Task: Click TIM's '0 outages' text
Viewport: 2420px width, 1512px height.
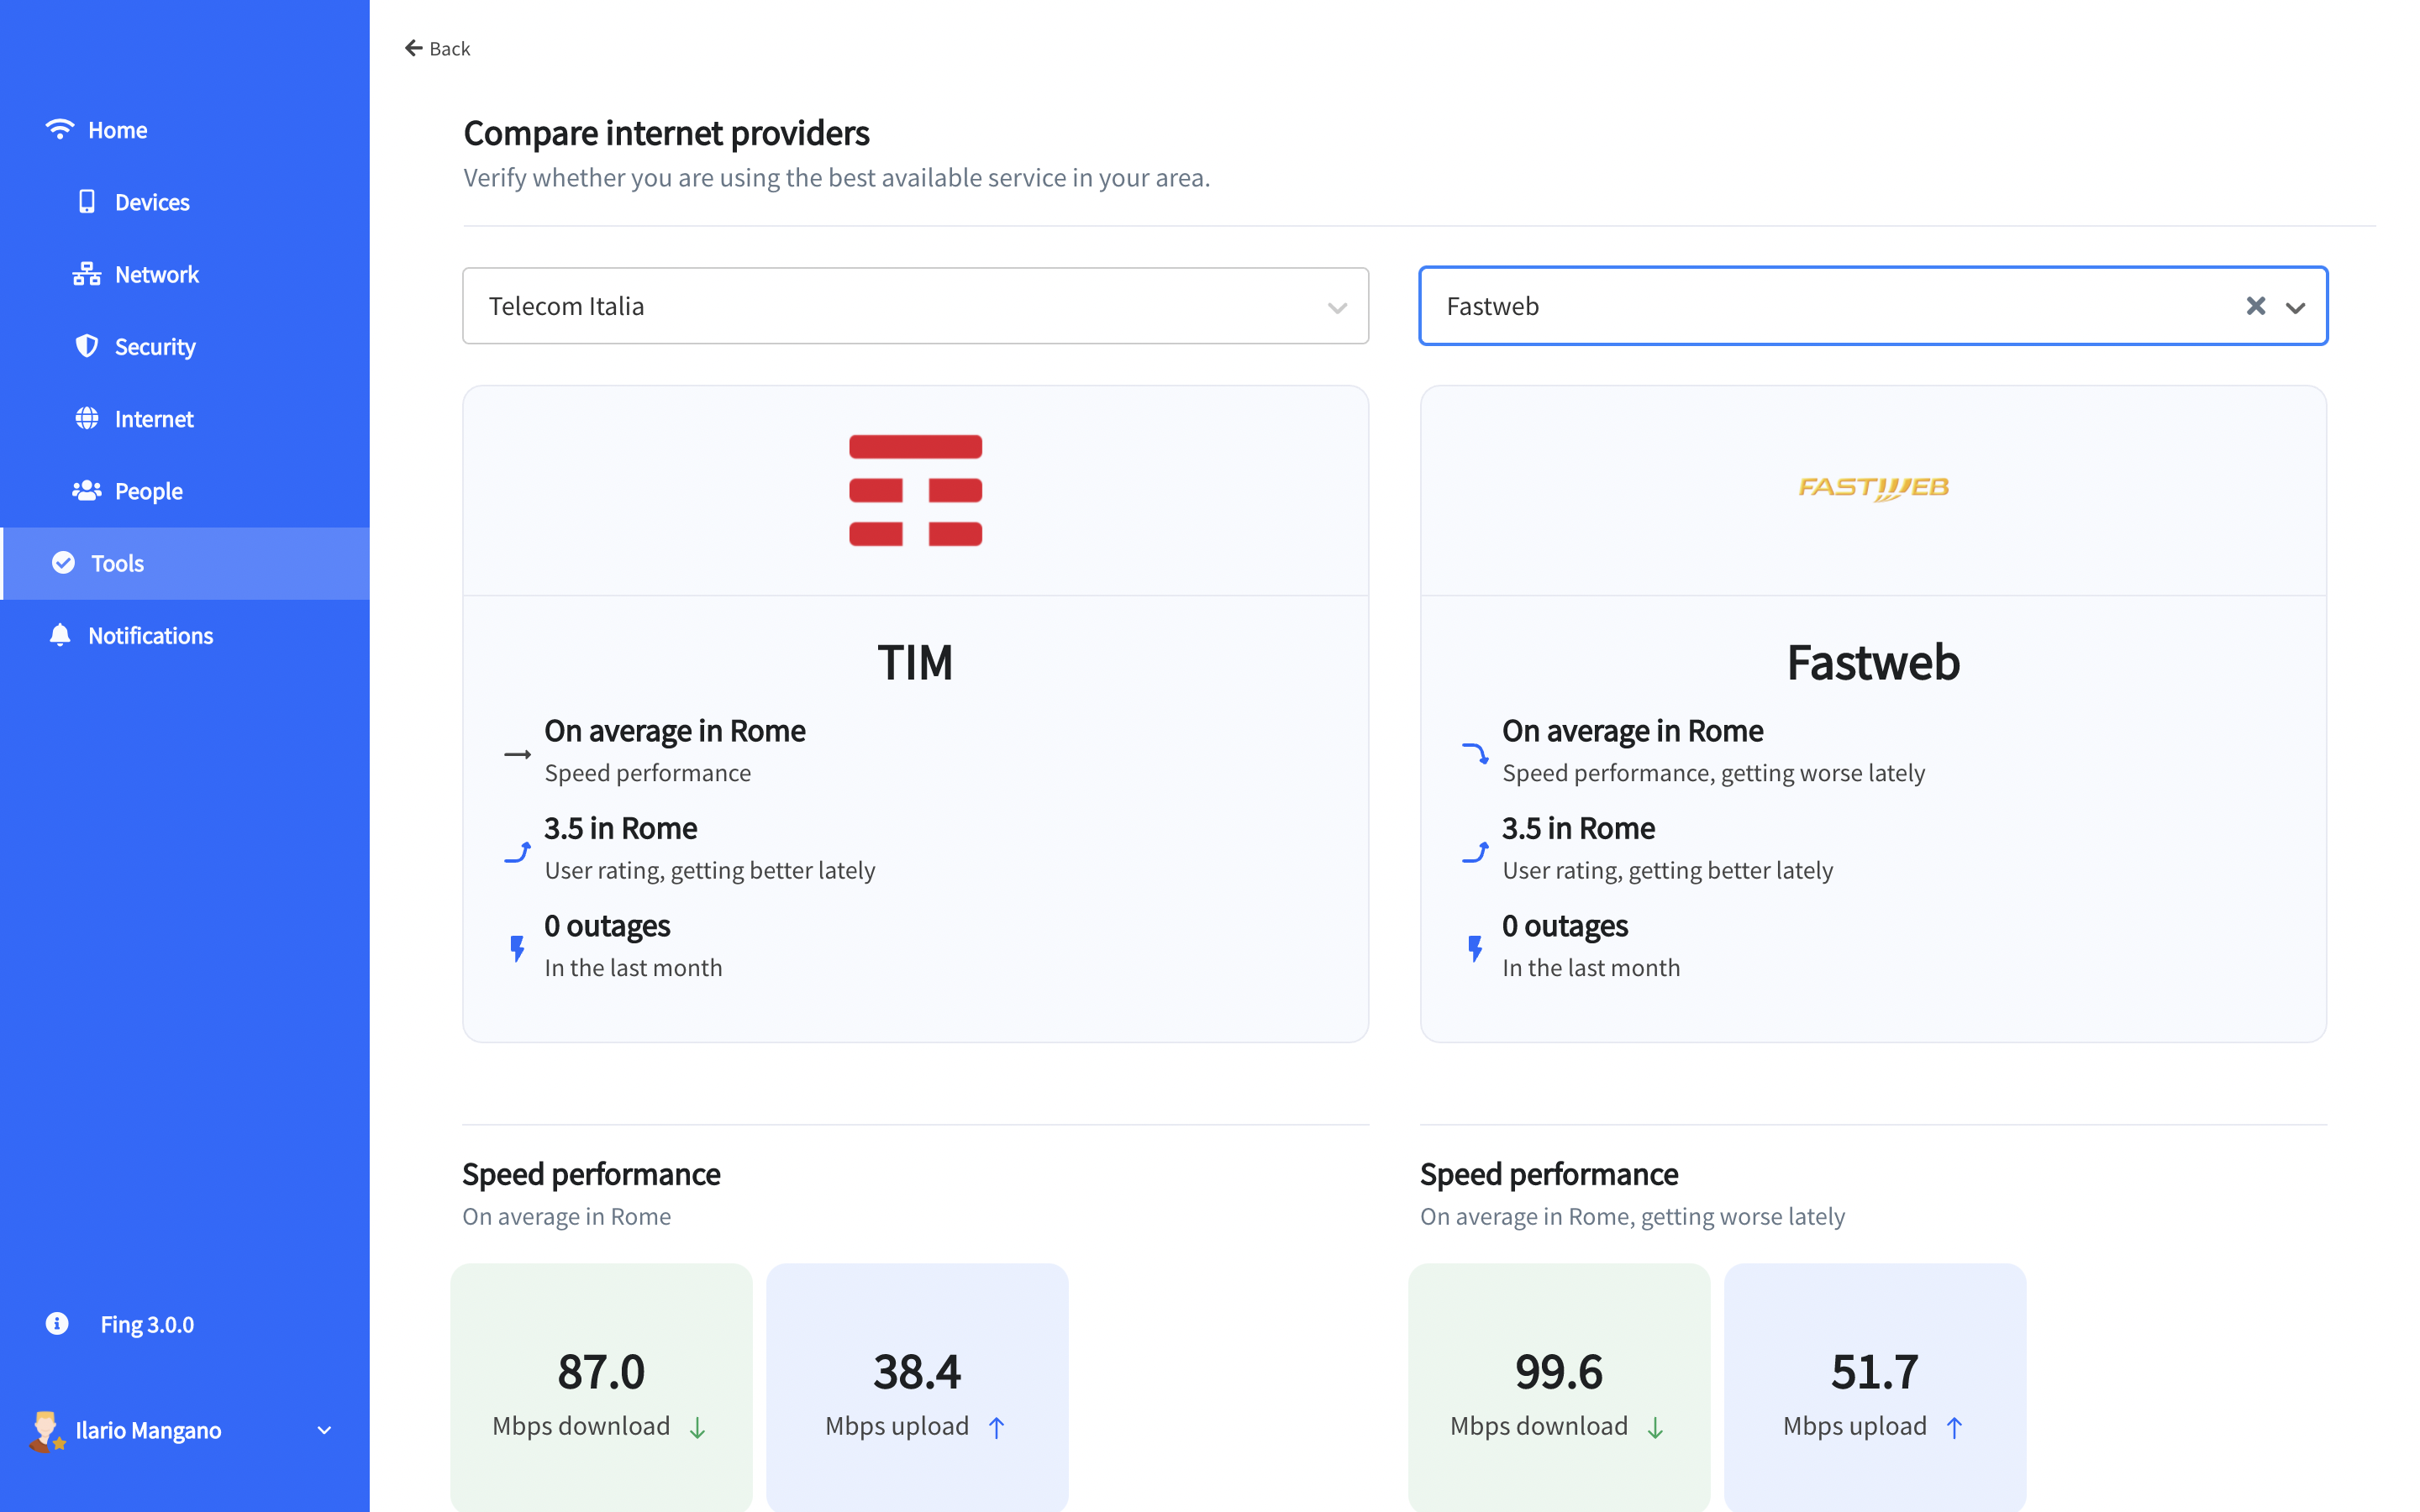Action: click(x=607, y=926)
